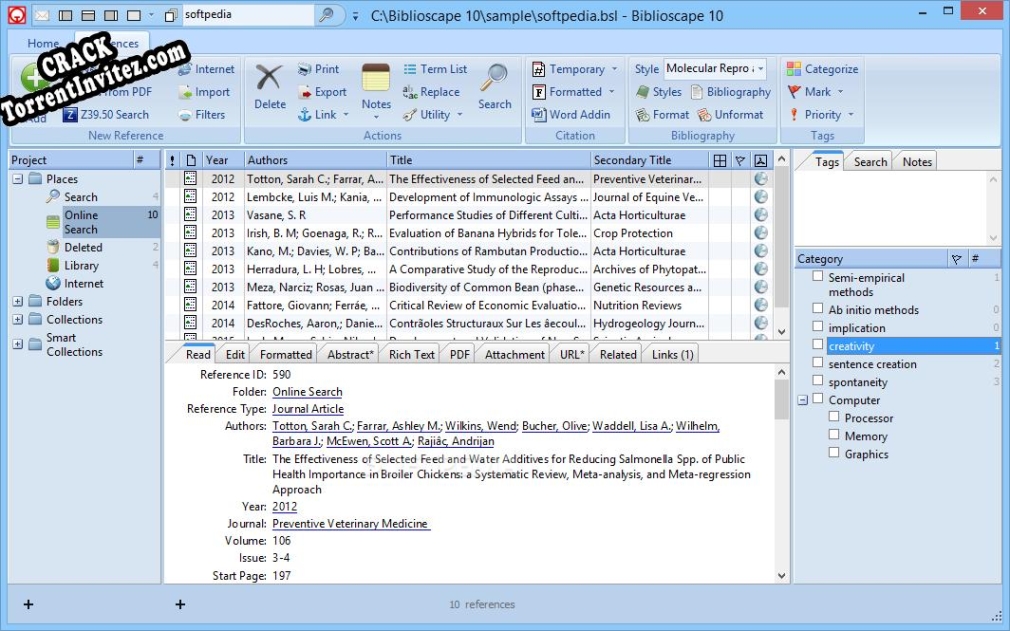Expand the Folders tree node
Image resolution: width=1010 pixels, height=631 pixels.
[x=16, y=301]
